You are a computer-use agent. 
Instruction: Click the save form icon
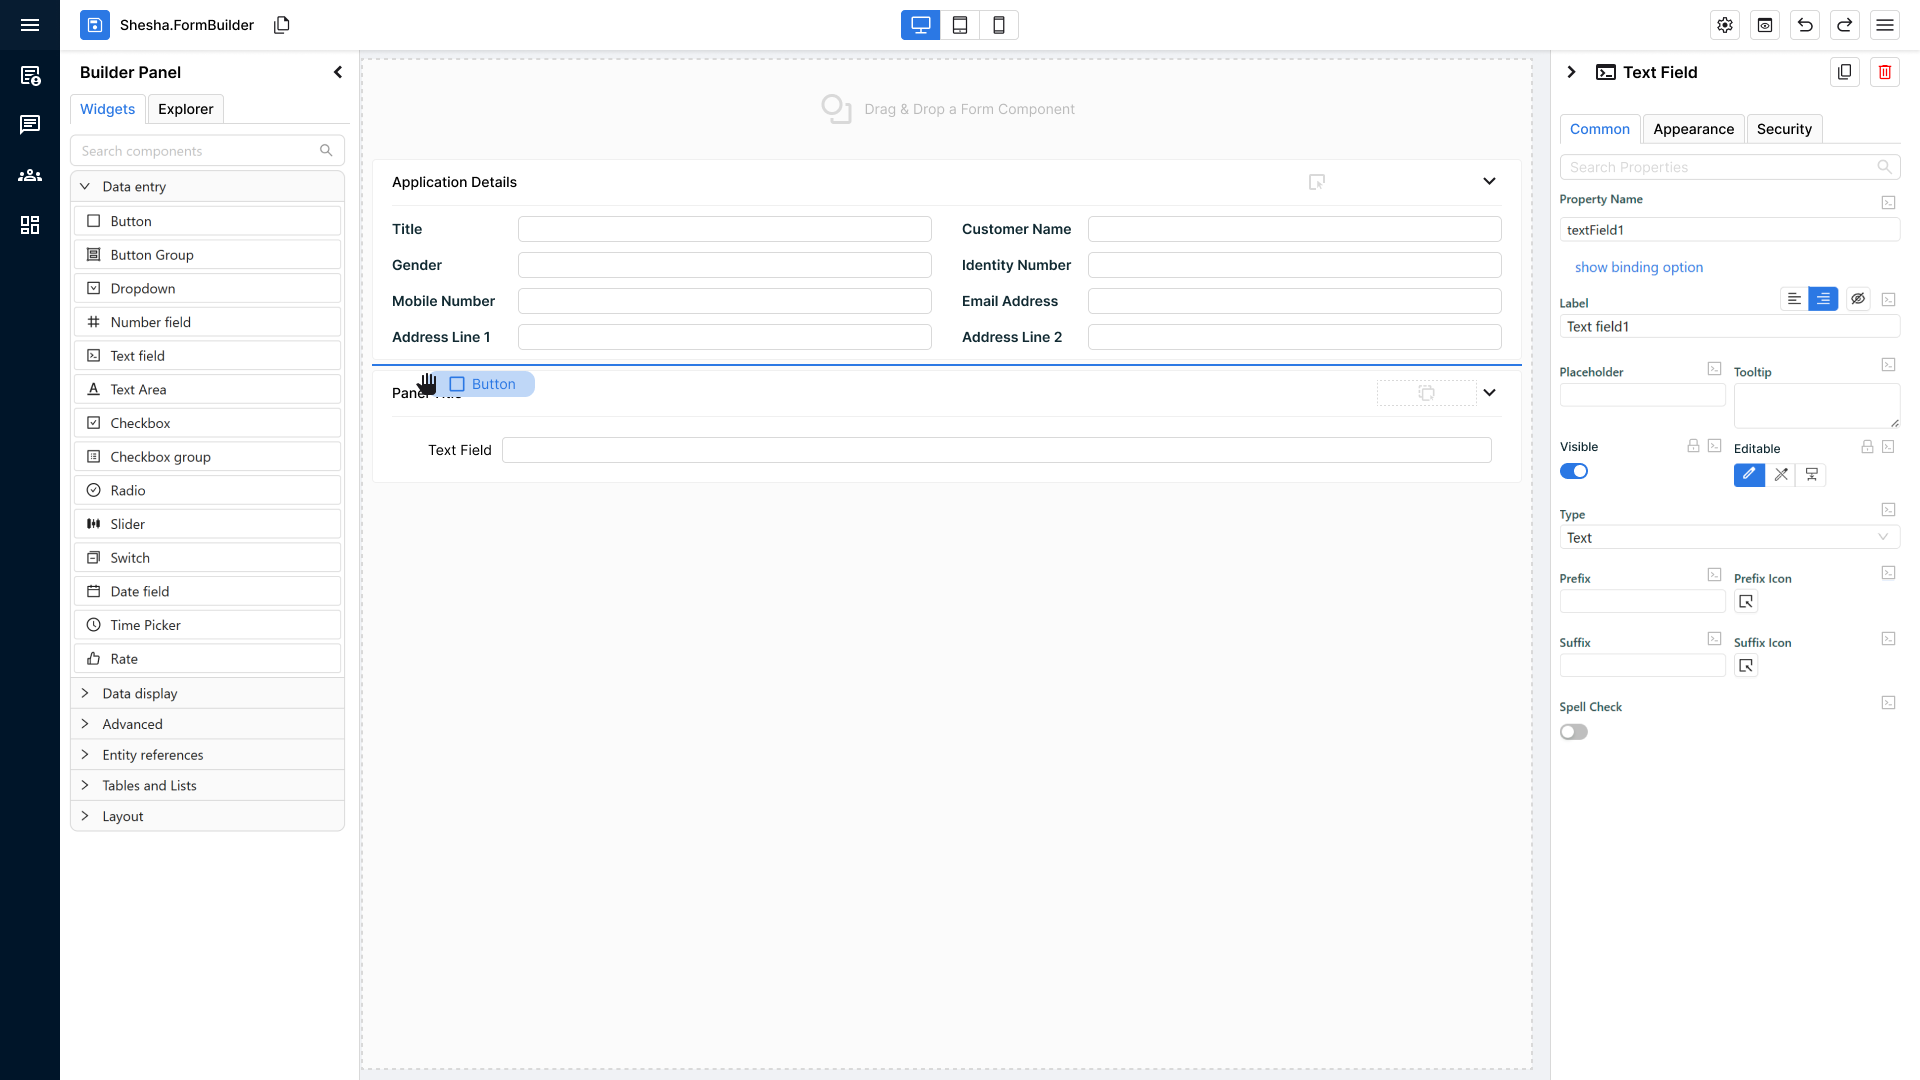point(95,25)
